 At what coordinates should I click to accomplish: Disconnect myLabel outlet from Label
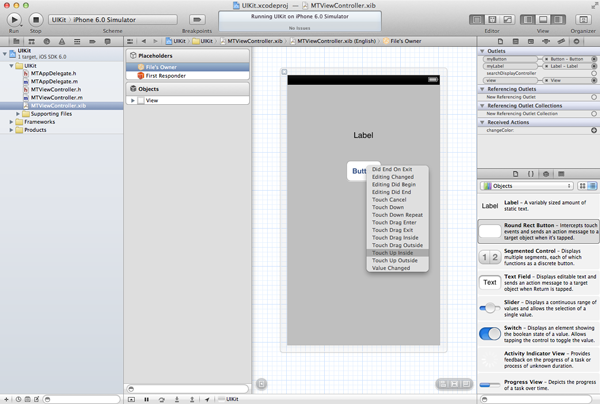547,66
